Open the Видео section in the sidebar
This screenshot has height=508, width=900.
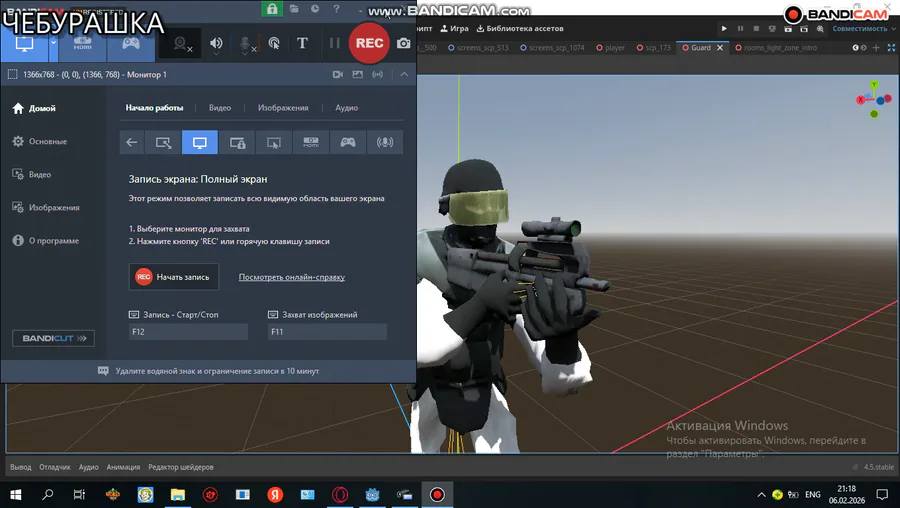point(32,174)
